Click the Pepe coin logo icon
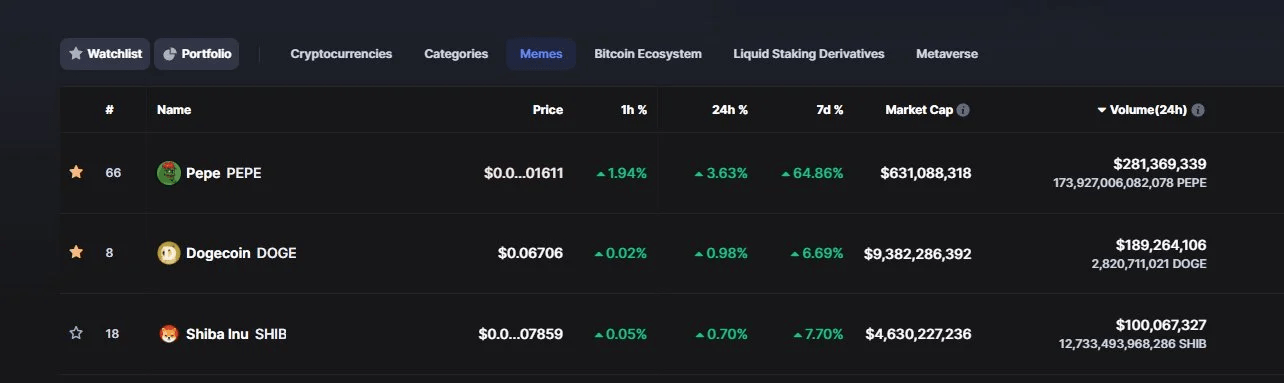Image resolution: width=1284 pixels, height=383 pixels. tap(168, 173)
